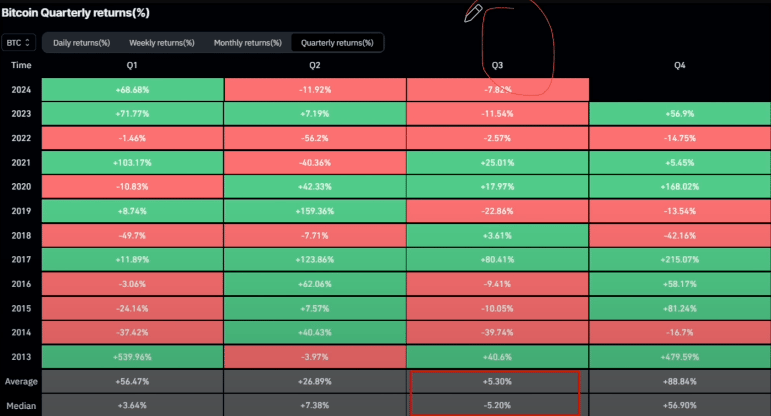Open the BTC coin selector dropdown
771x416 pixels.
pyautogui.click(x=18, y=43)
